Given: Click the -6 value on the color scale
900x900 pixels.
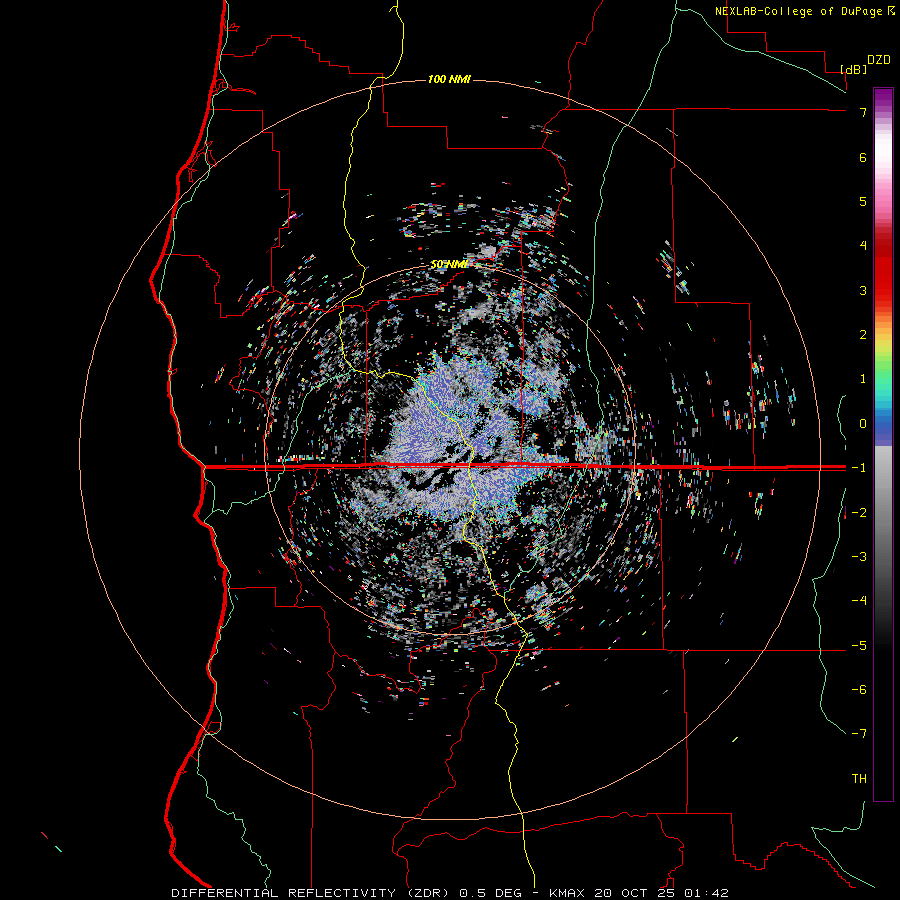Looking at the screenshot, I should pos(859,690).
